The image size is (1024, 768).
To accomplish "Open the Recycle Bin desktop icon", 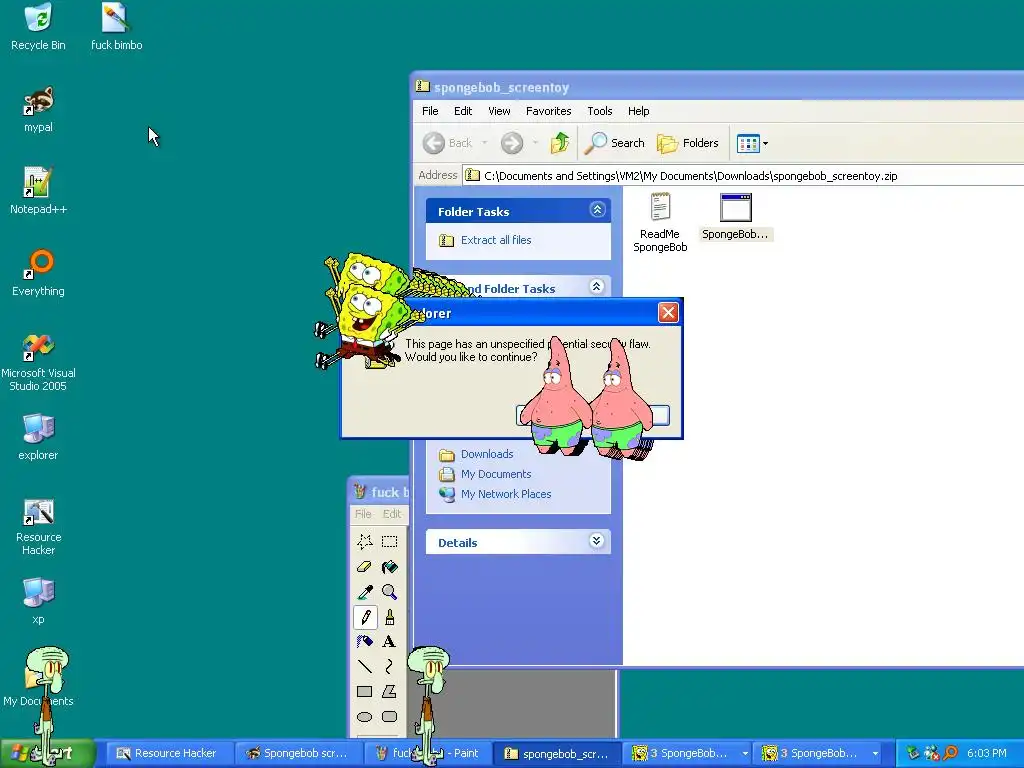I will click(x=38, y=27).
